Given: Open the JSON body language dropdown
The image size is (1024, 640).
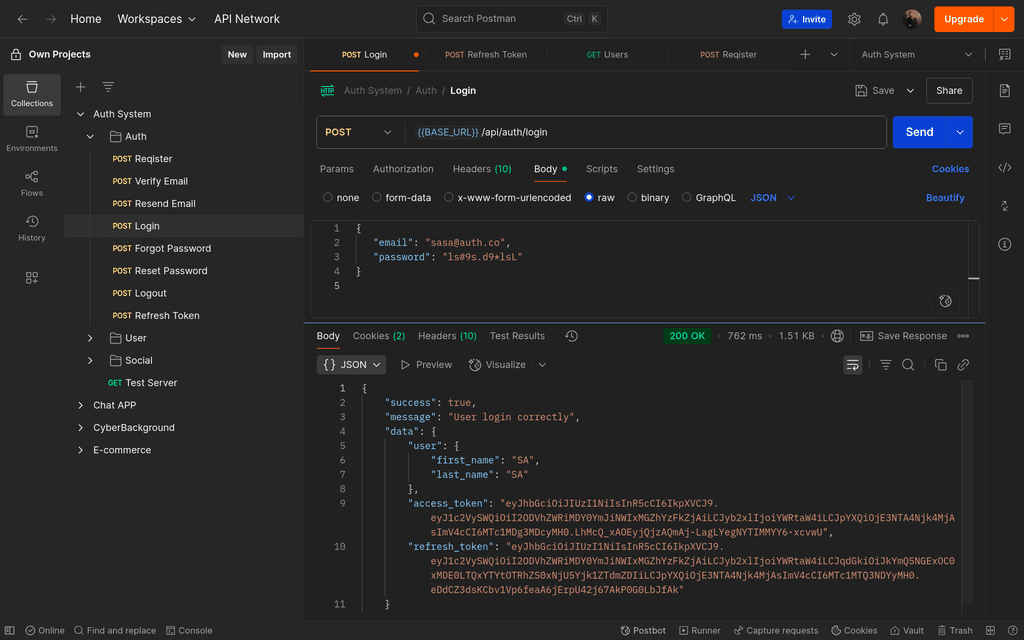Looking at the screenshot, I should click(x=773, y=197).
